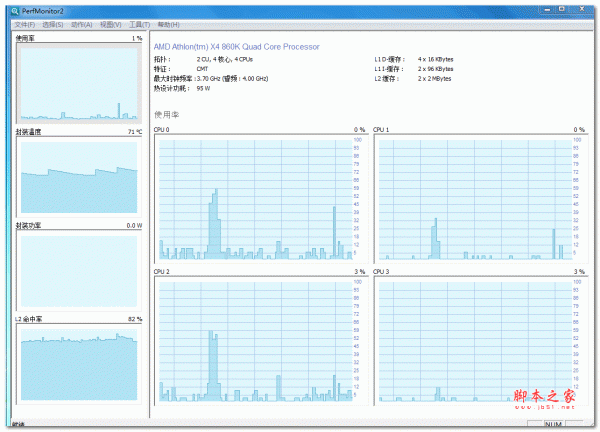
Task: Click the CPU 2 usage chart
Action: (x=261, y=341)
